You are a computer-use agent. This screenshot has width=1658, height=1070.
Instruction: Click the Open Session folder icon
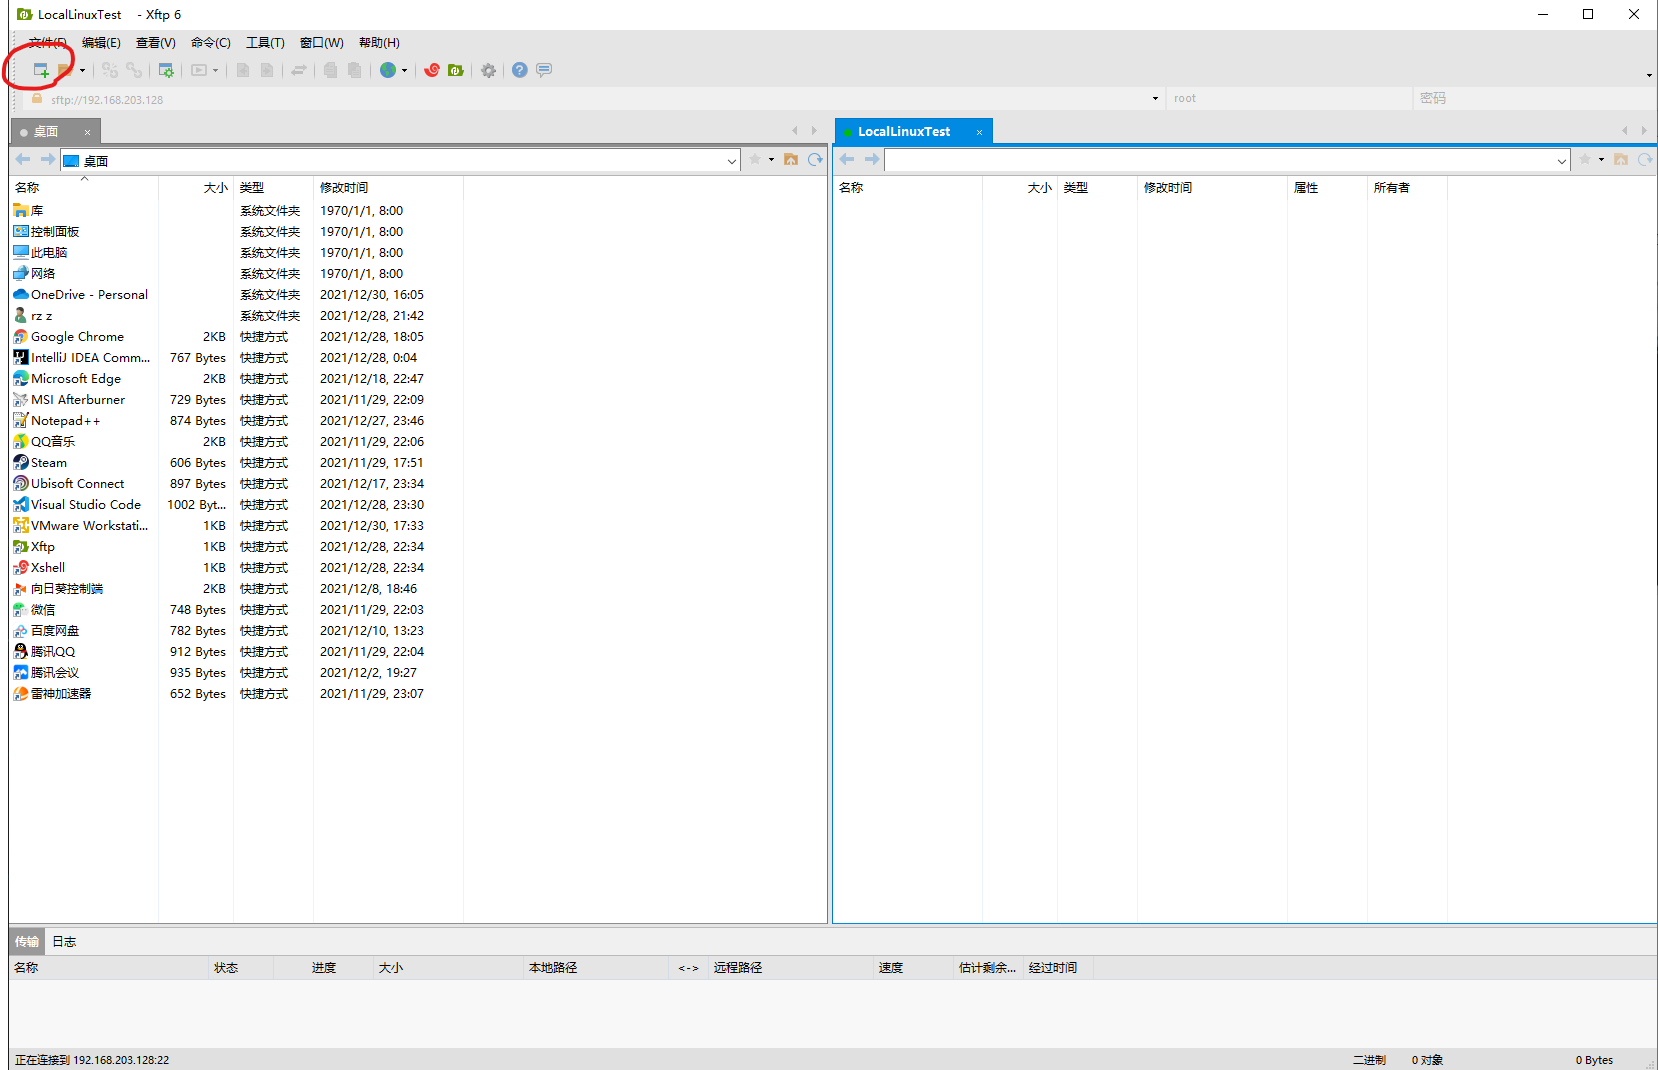(x=64, y=70)
